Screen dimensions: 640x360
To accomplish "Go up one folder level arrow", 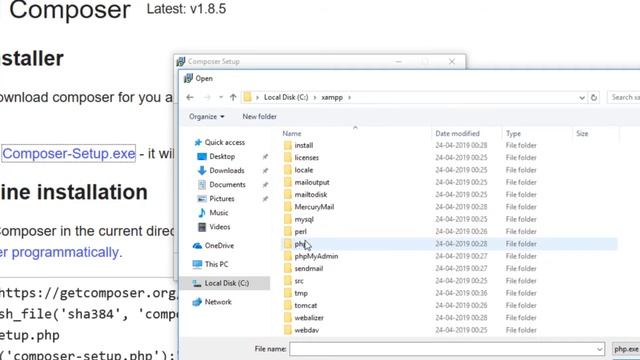I will pos(233,97).
